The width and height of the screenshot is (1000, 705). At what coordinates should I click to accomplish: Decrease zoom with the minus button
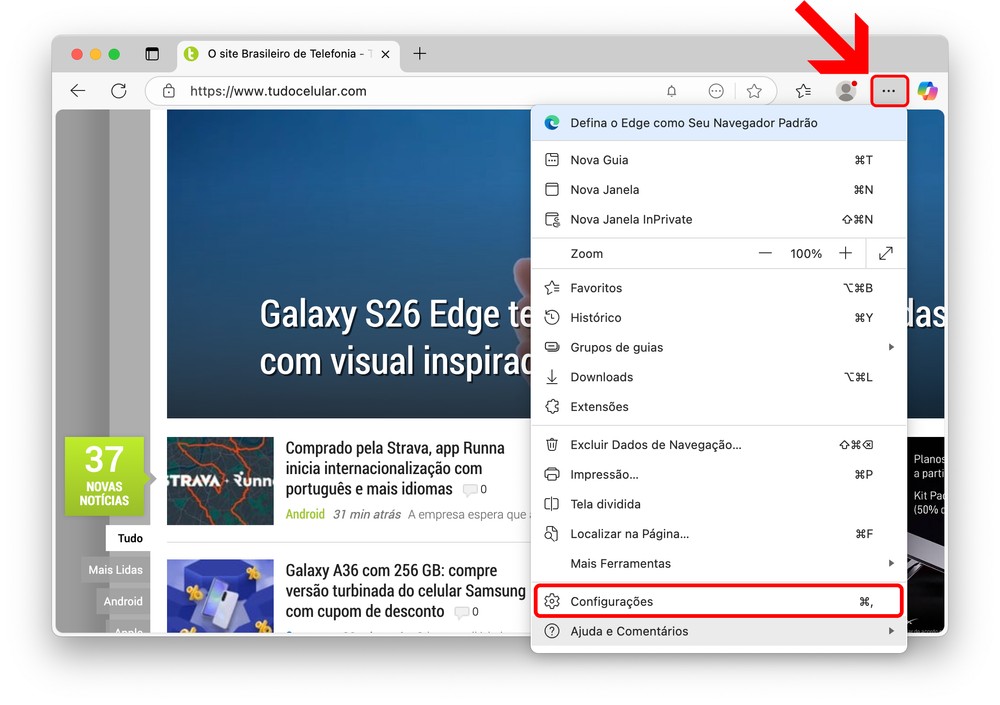click(765, 253)
